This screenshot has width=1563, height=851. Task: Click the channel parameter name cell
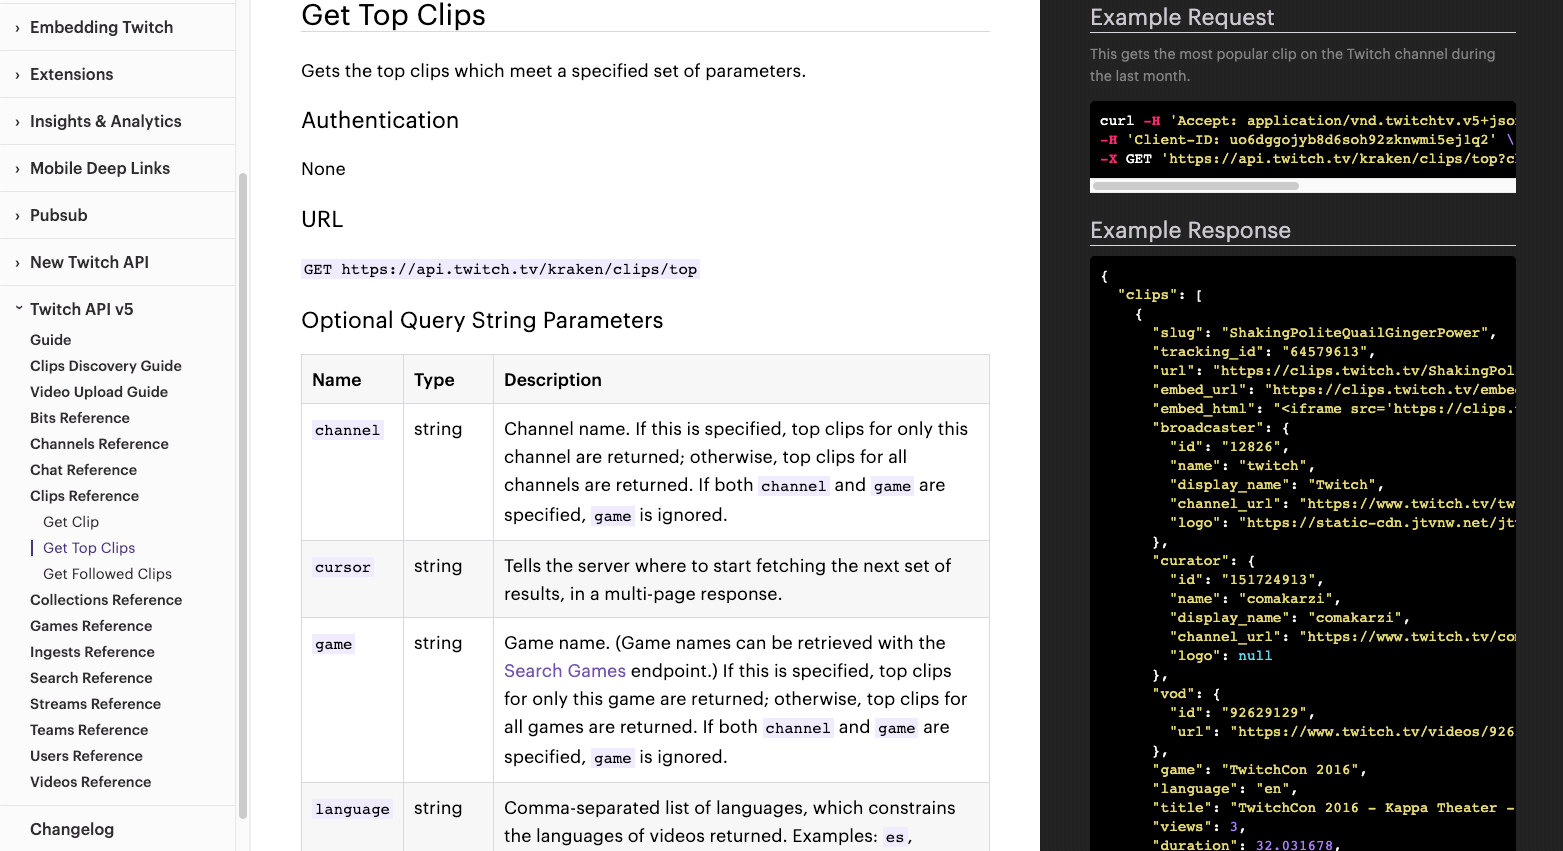click(x=352, y=472)
